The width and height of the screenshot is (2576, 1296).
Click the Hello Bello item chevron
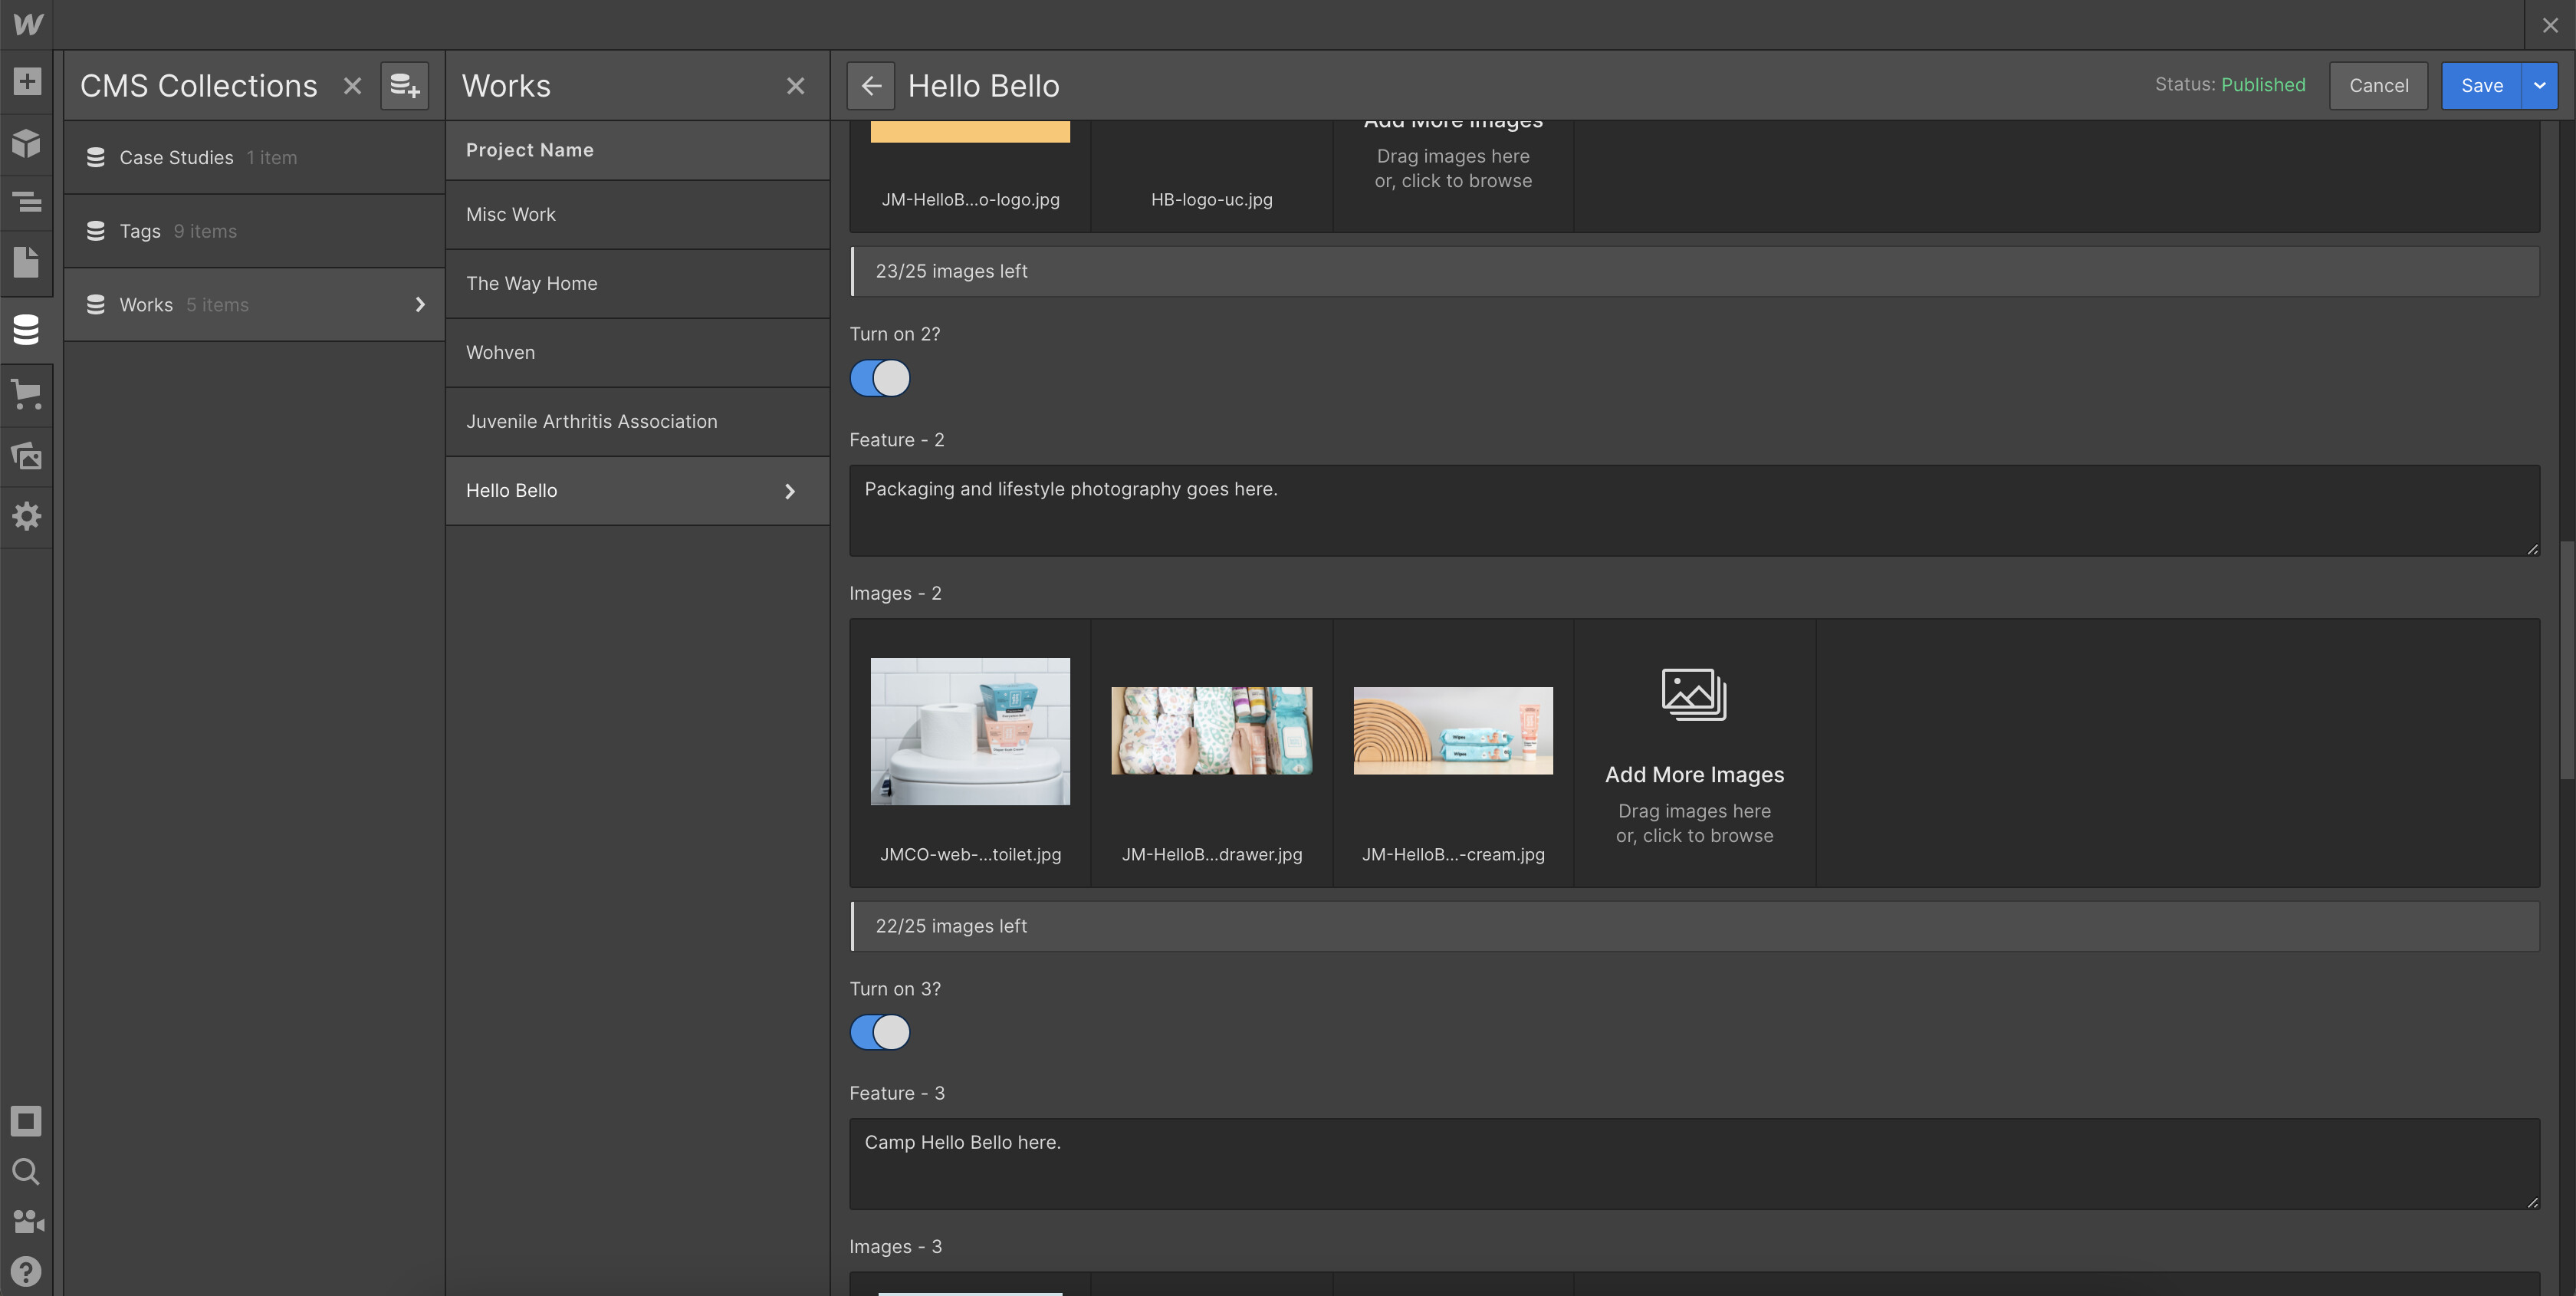(790, 491)
